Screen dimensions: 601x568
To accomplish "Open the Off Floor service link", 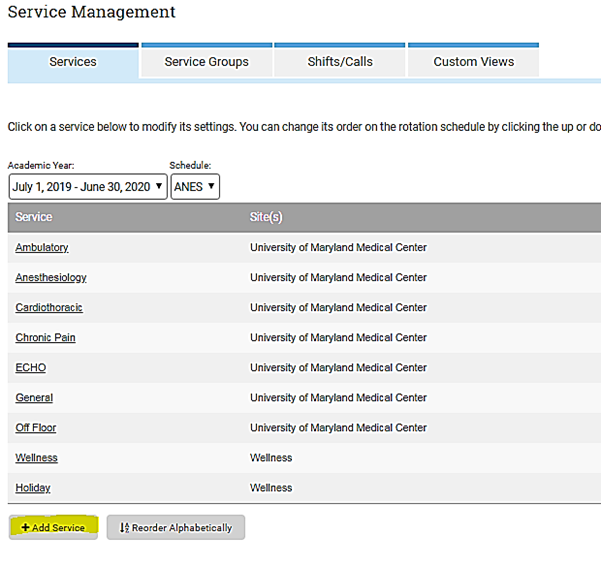I will pos(36,427).
